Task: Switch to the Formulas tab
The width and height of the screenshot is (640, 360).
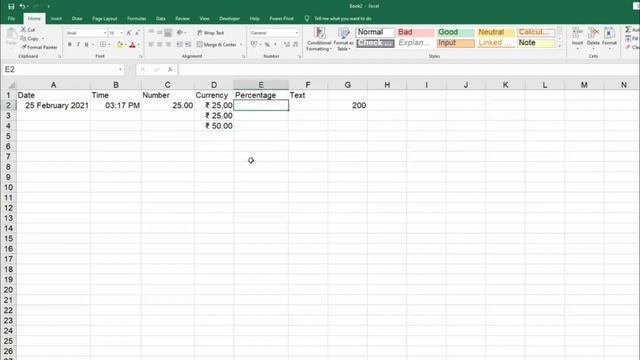Action: pos(136,18)
